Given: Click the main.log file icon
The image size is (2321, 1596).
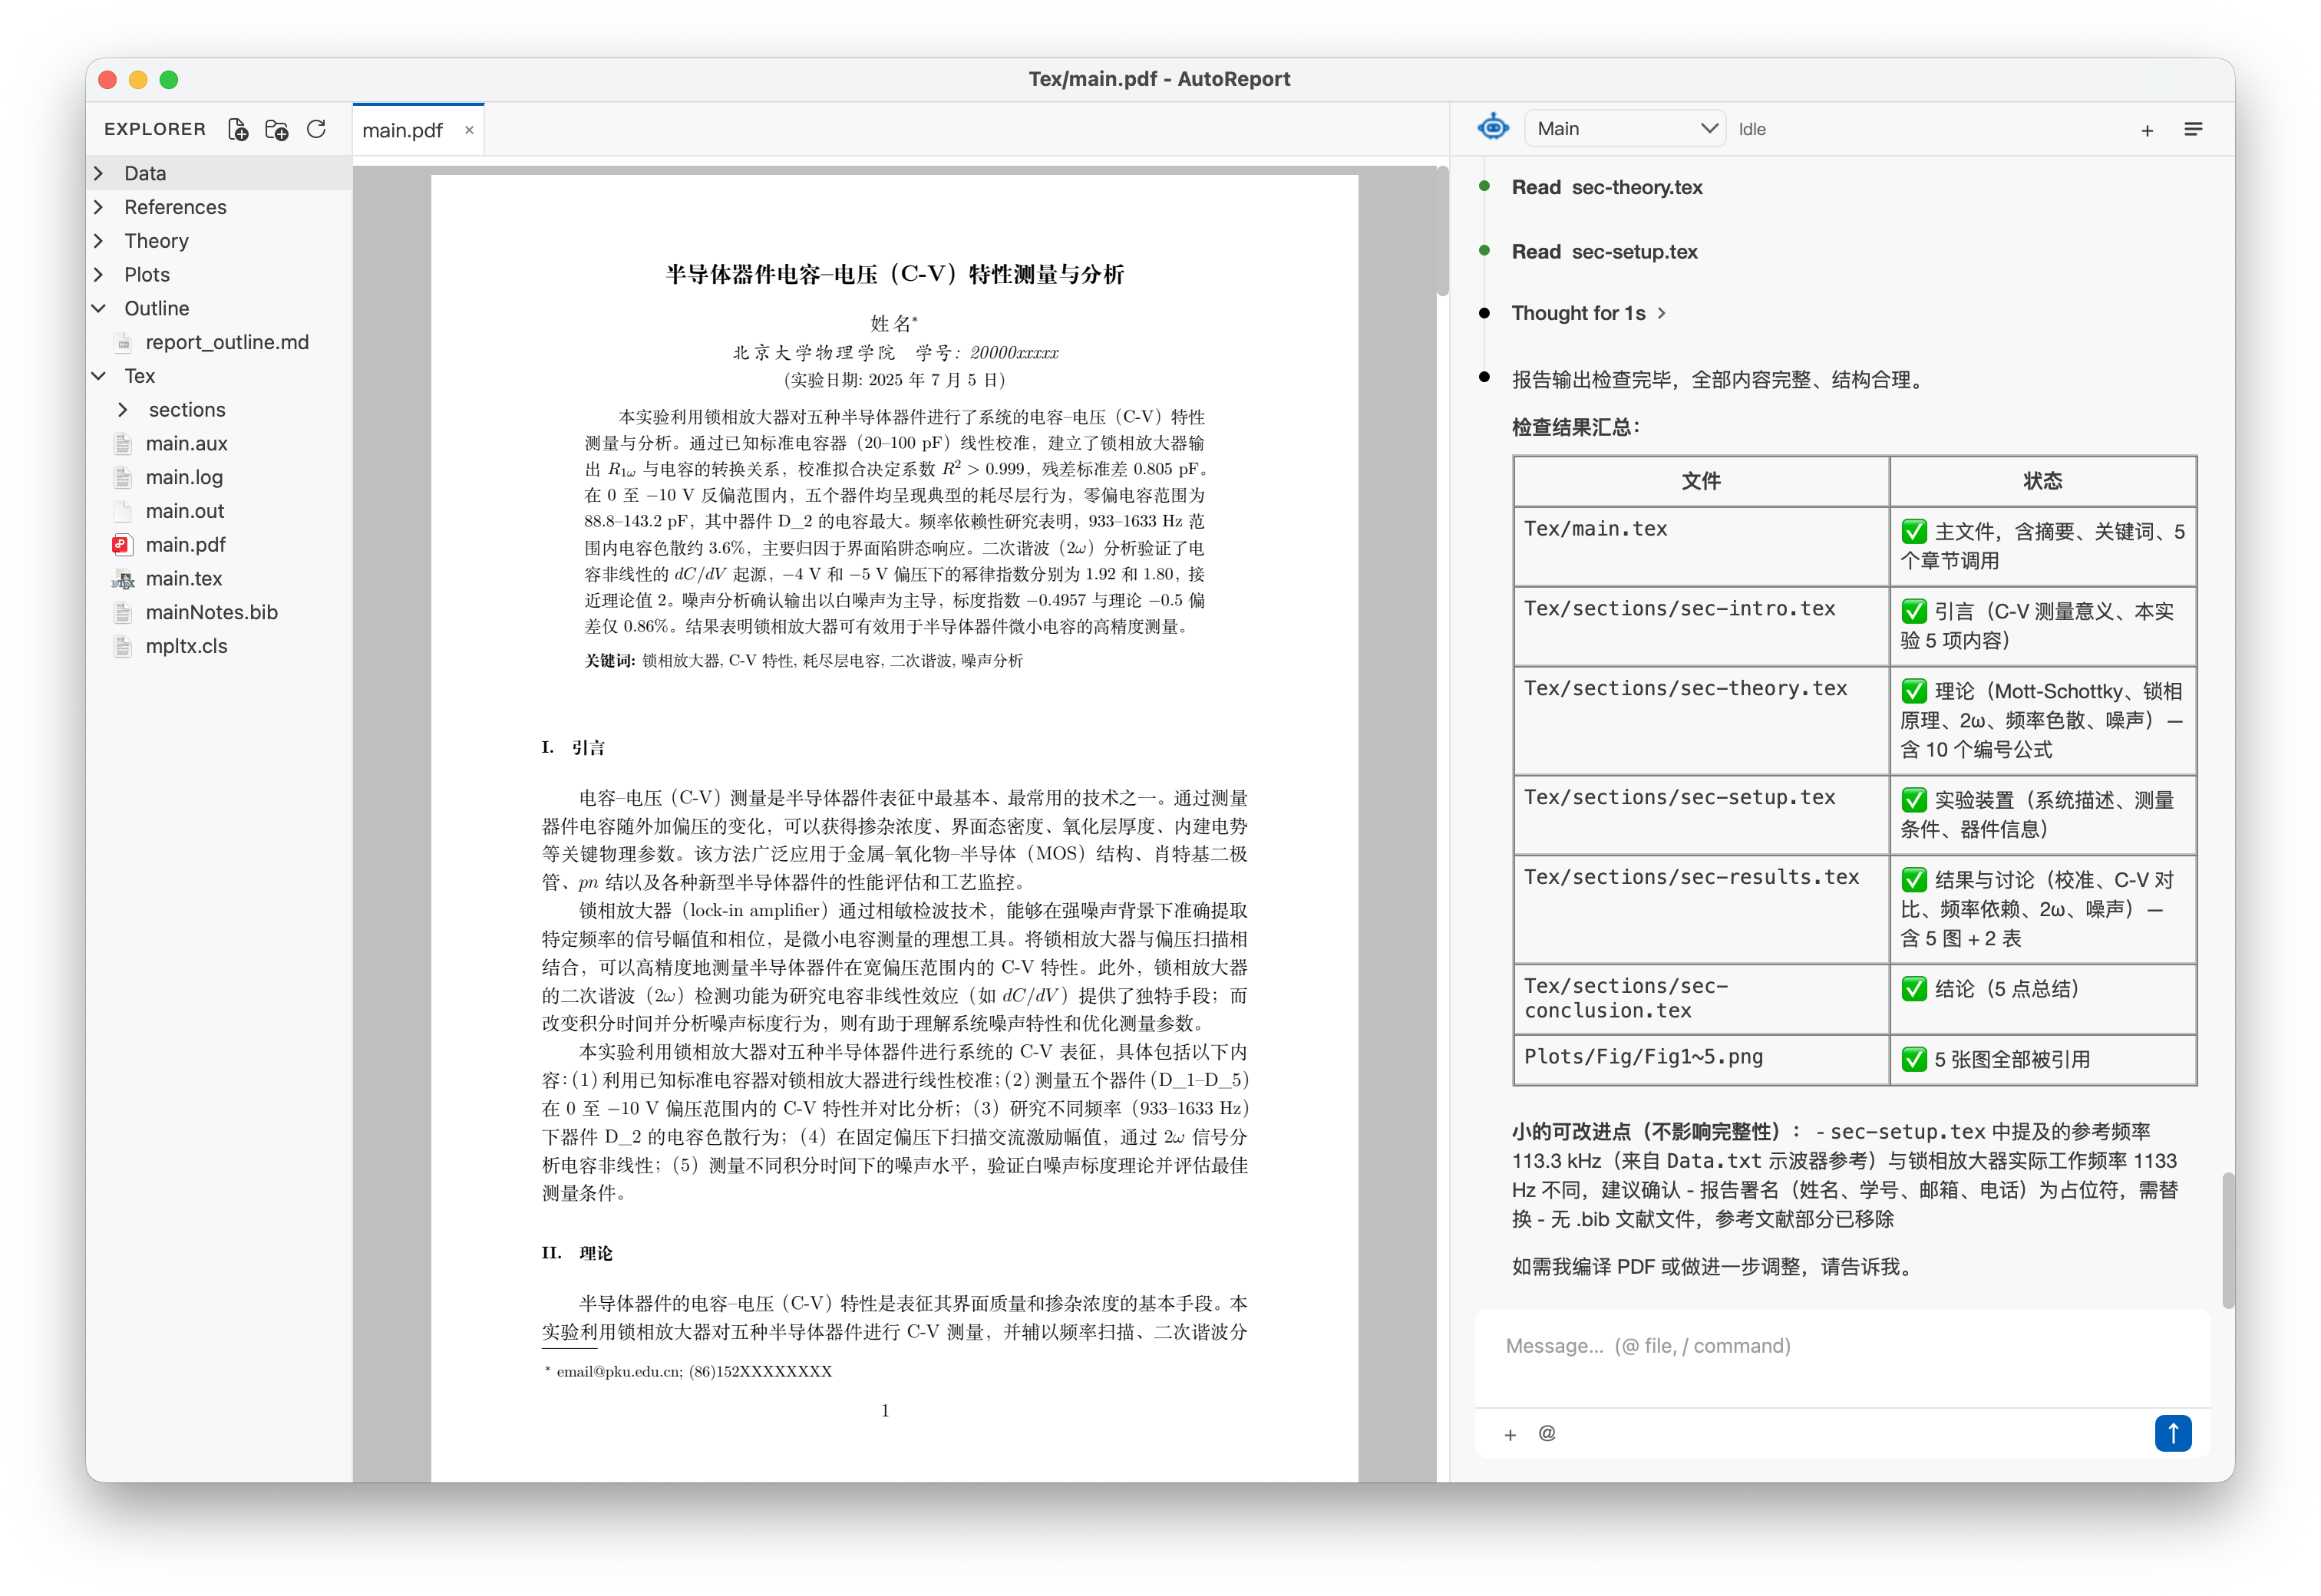Looking at the screenshot, I should pyautogui.click(x=122, y=478).
